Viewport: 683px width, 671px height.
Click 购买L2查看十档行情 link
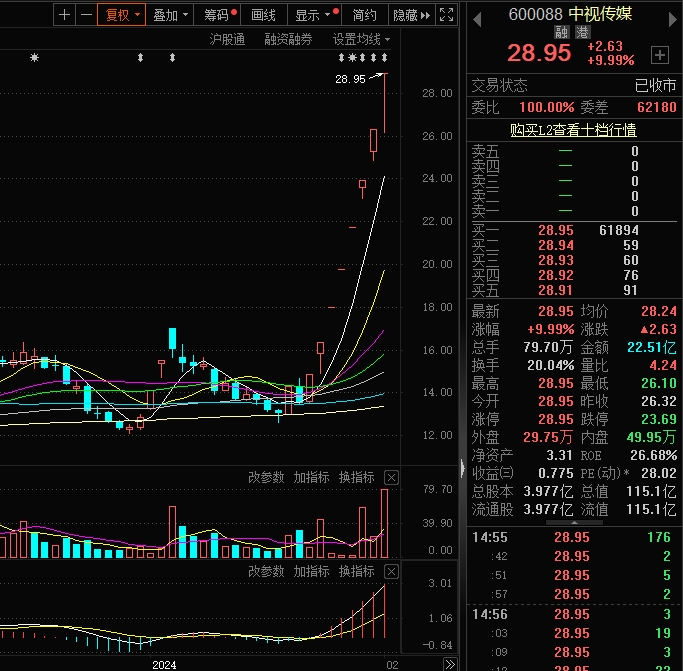[x=573, y=129]
